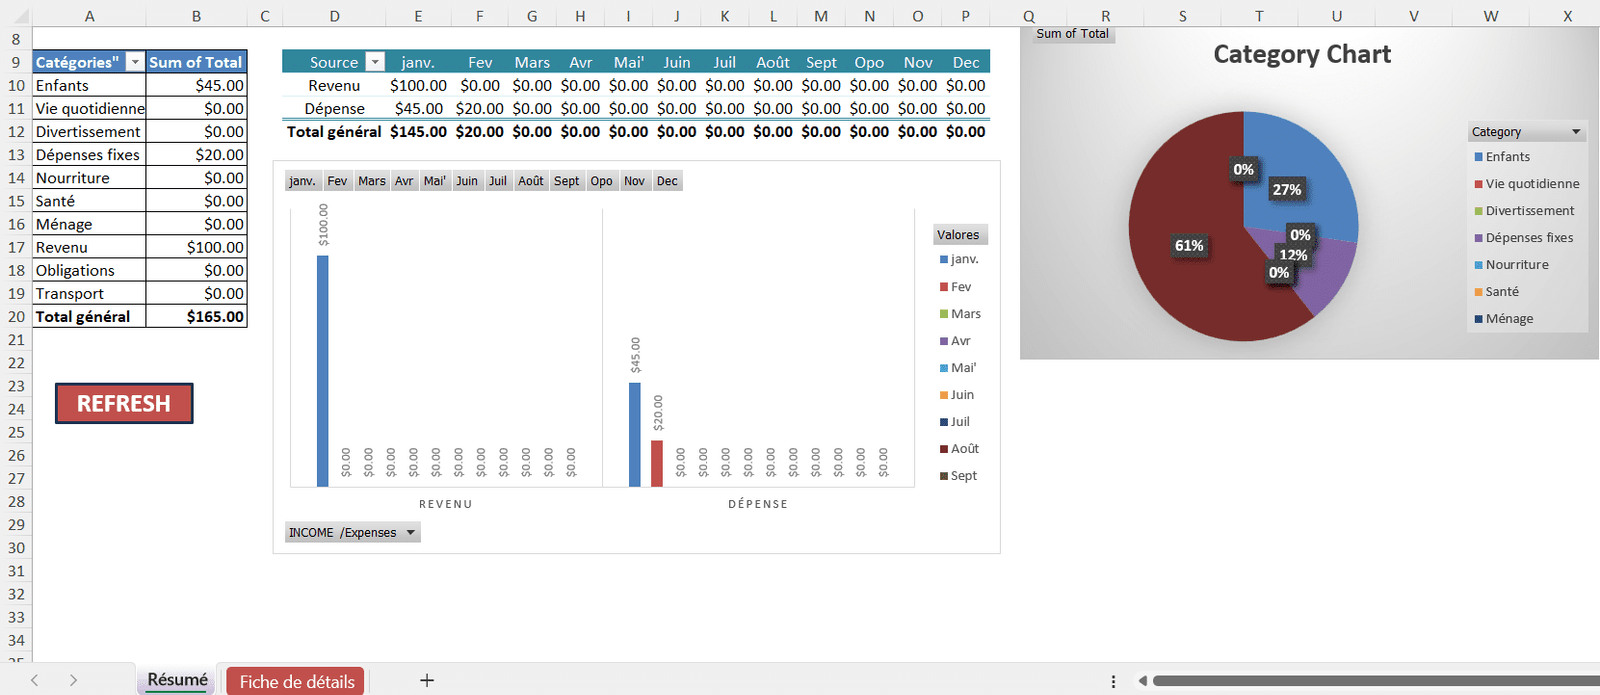Click the Sum of Total header cell
The height and width of the screenshot is (695, 1600).
click(x=196, y=62)
